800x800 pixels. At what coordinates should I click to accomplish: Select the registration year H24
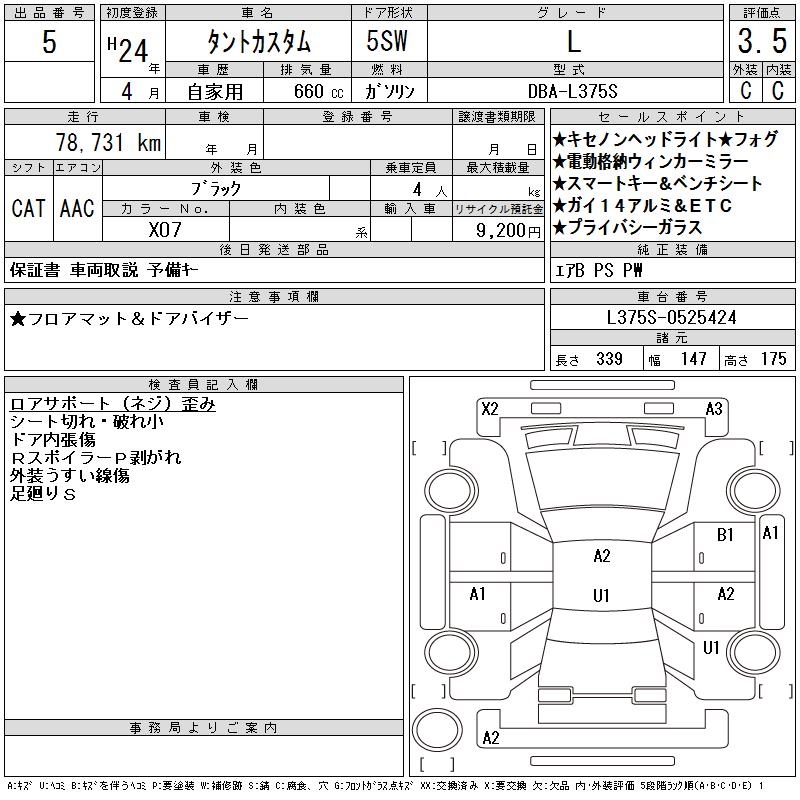point(128,49)
